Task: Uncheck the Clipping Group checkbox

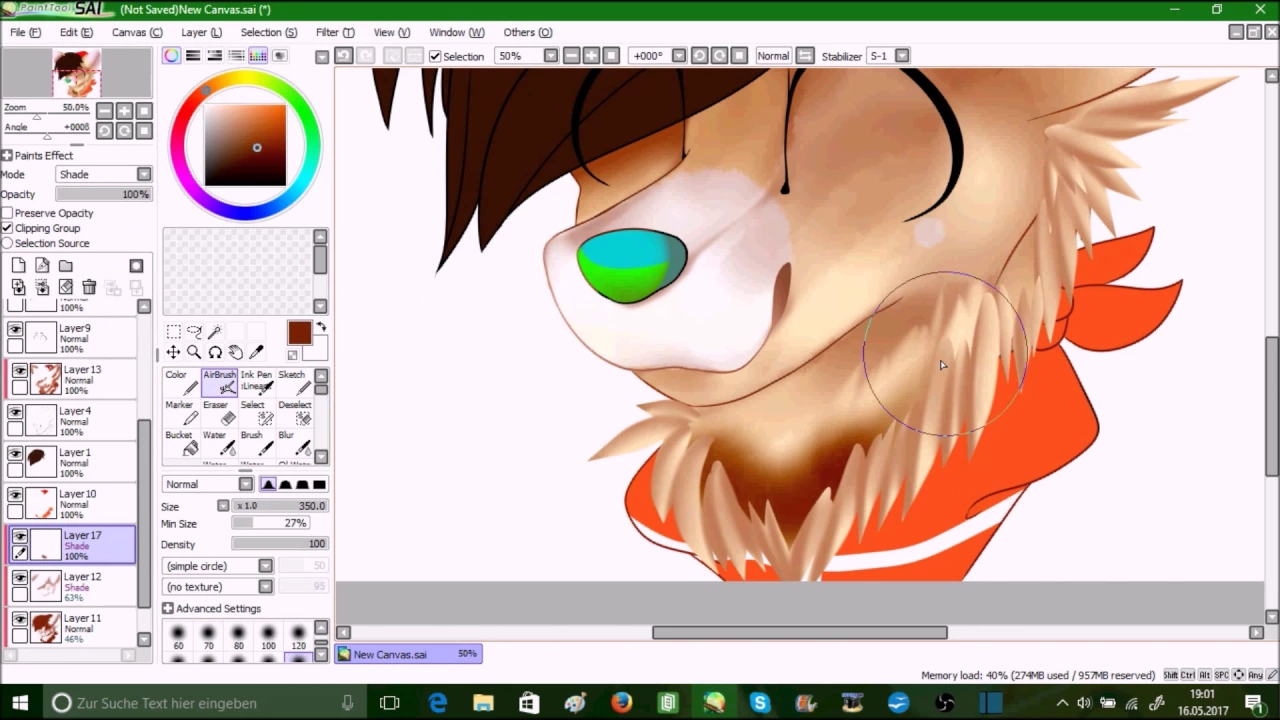Action: coord(7,228)
